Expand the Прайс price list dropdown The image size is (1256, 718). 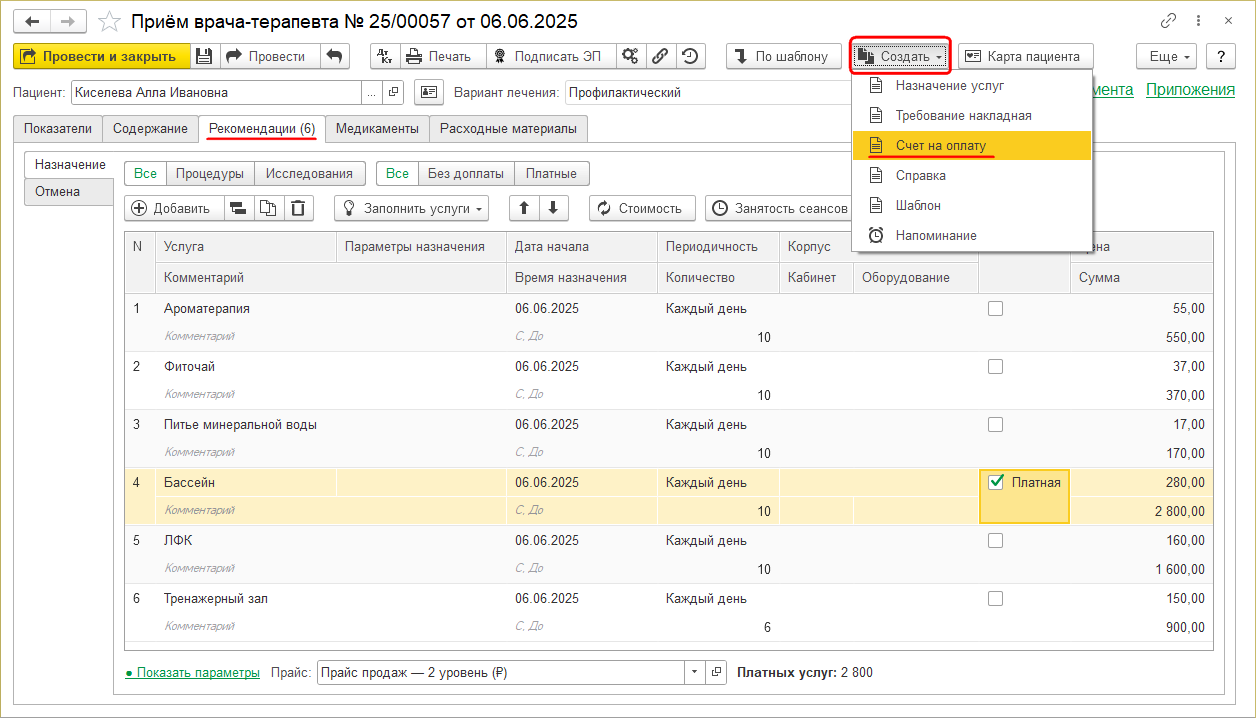point(695,673)
